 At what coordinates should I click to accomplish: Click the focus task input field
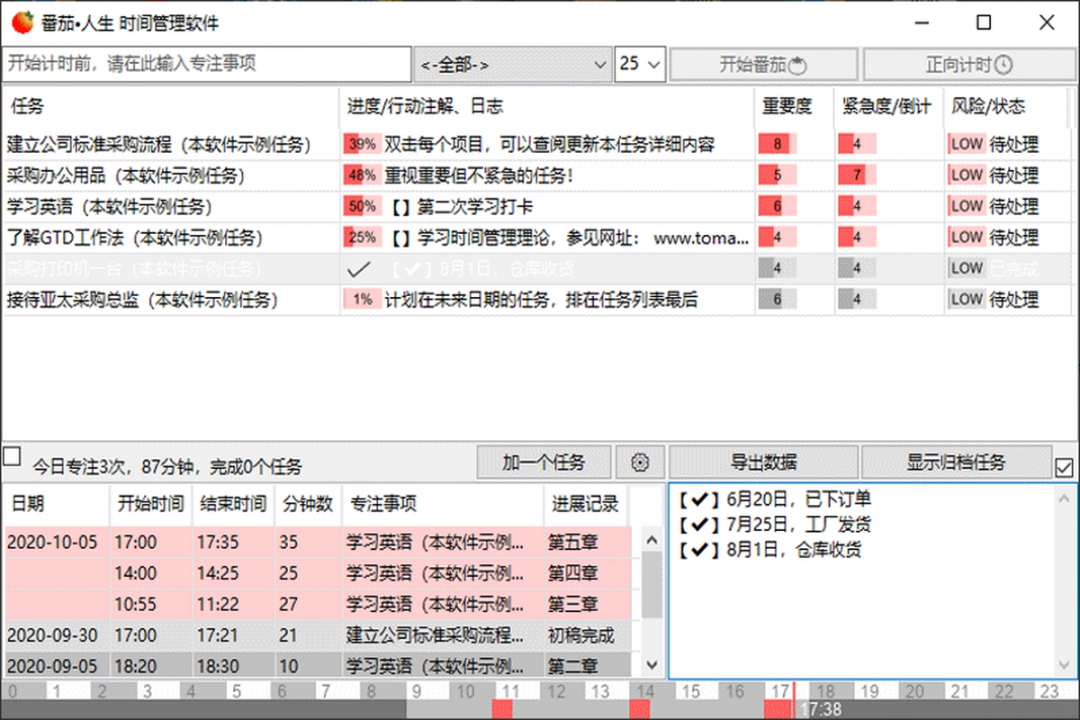click(x=205, y=64)
